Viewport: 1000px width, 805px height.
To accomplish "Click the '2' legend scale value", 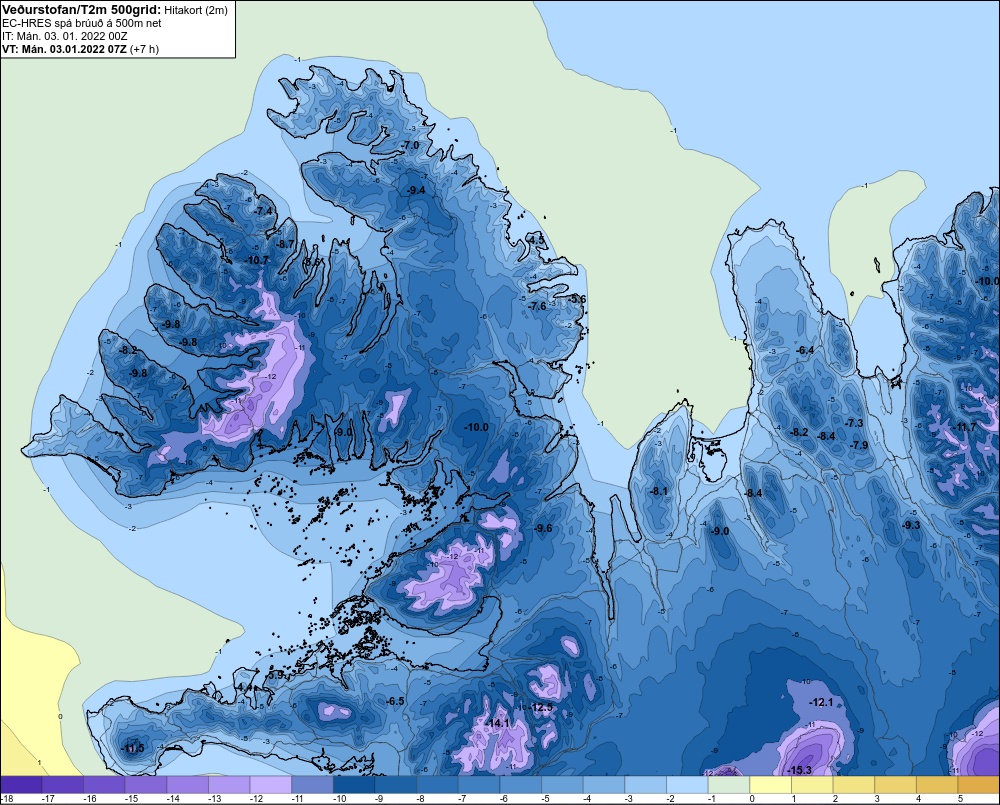I will tap(835, 799).
